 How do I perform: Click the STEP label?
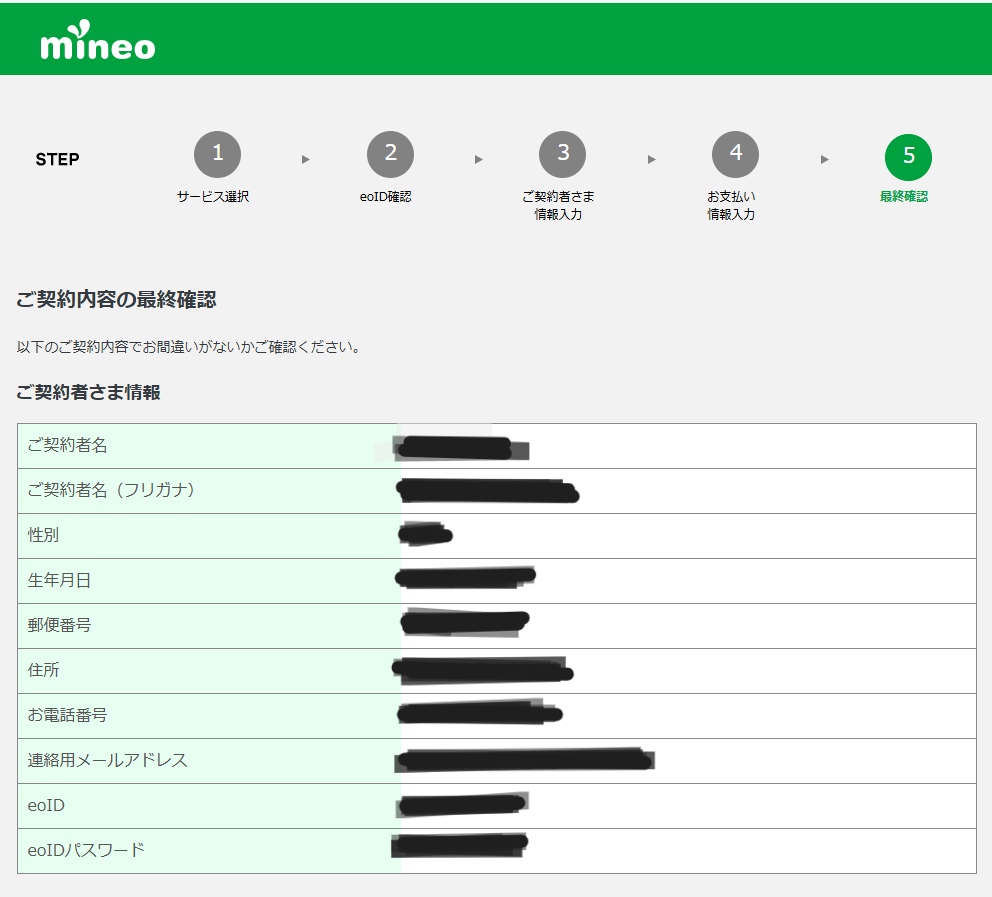coord(58,159)
